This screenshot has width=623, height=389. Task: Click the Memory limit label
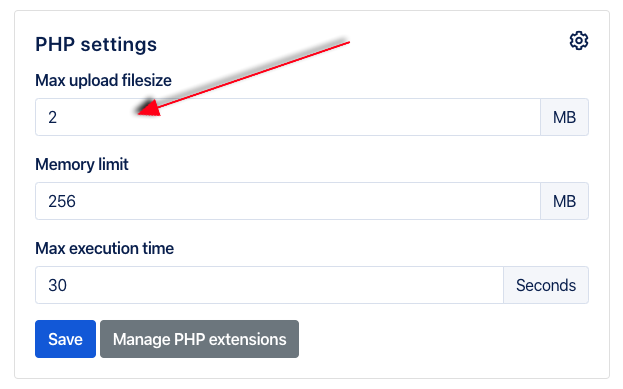click(82, 165)
